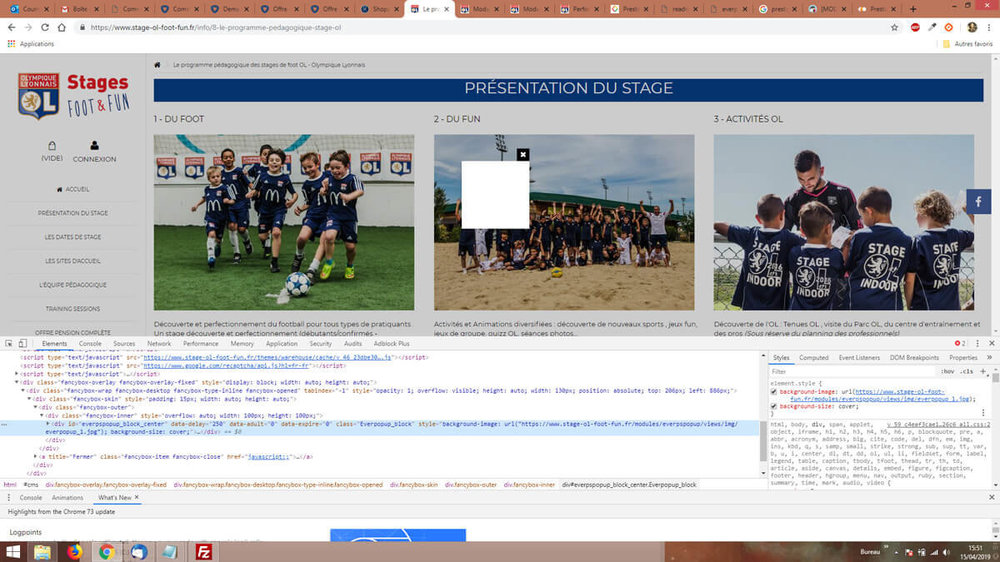The height and width of the screenshot is (562, 1000).
Task: Open the Performance tab
Action: coord(201,343)
